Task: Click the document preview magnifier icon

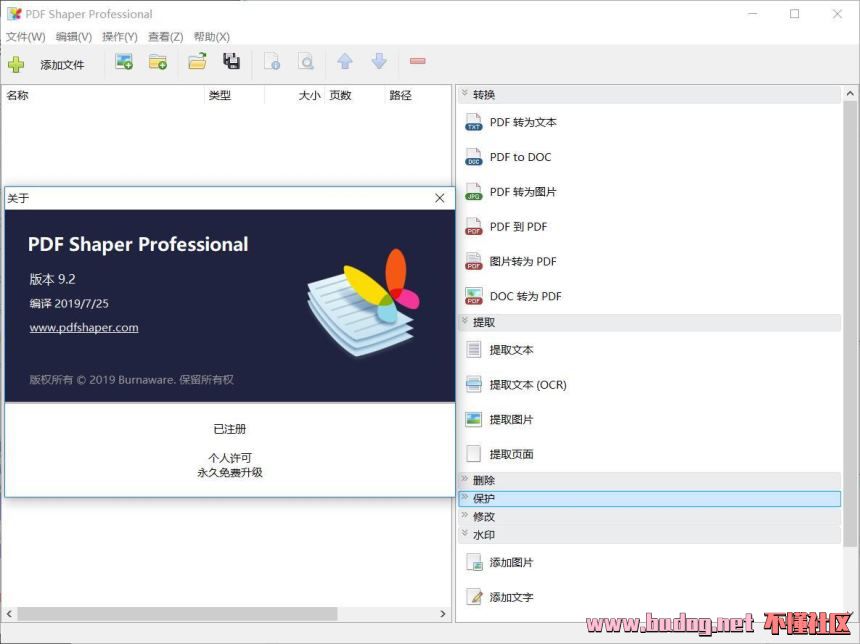Action: tap(305, 61)
